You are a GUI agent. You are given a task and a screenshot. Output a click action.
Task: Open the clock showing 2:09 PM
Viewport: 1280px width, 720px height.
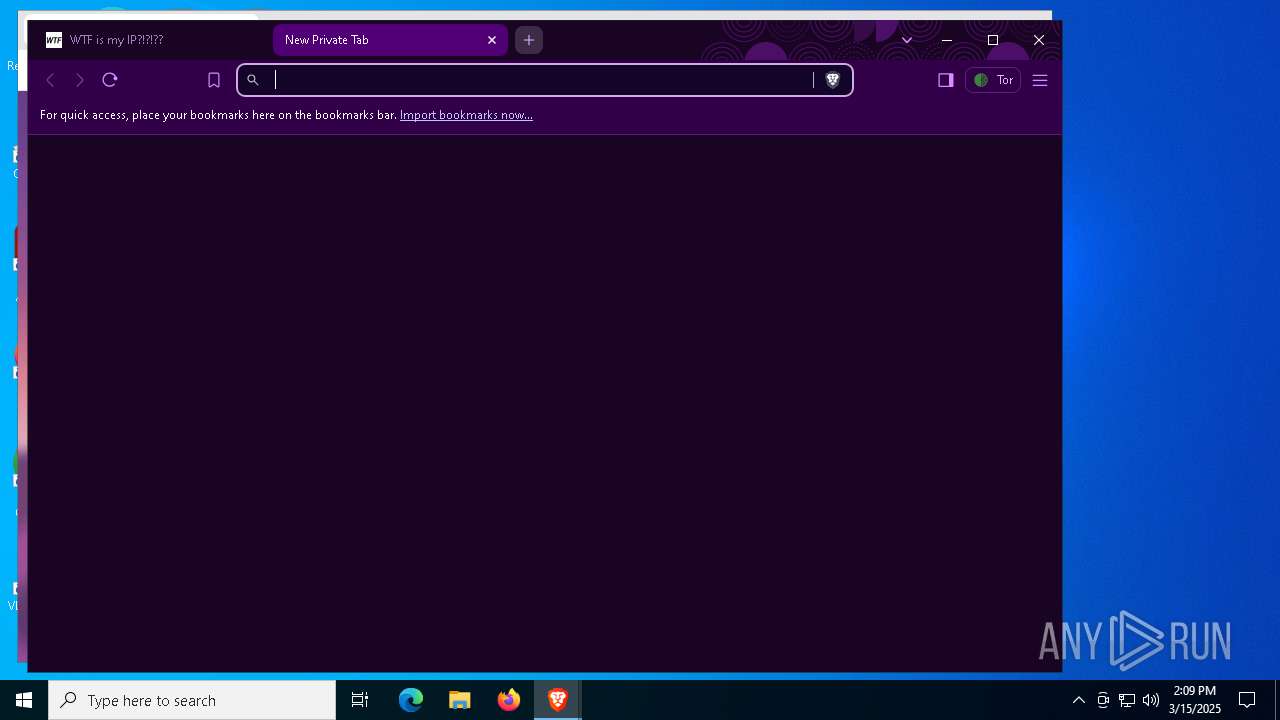pyautogui.click(x=1195, y=700)
